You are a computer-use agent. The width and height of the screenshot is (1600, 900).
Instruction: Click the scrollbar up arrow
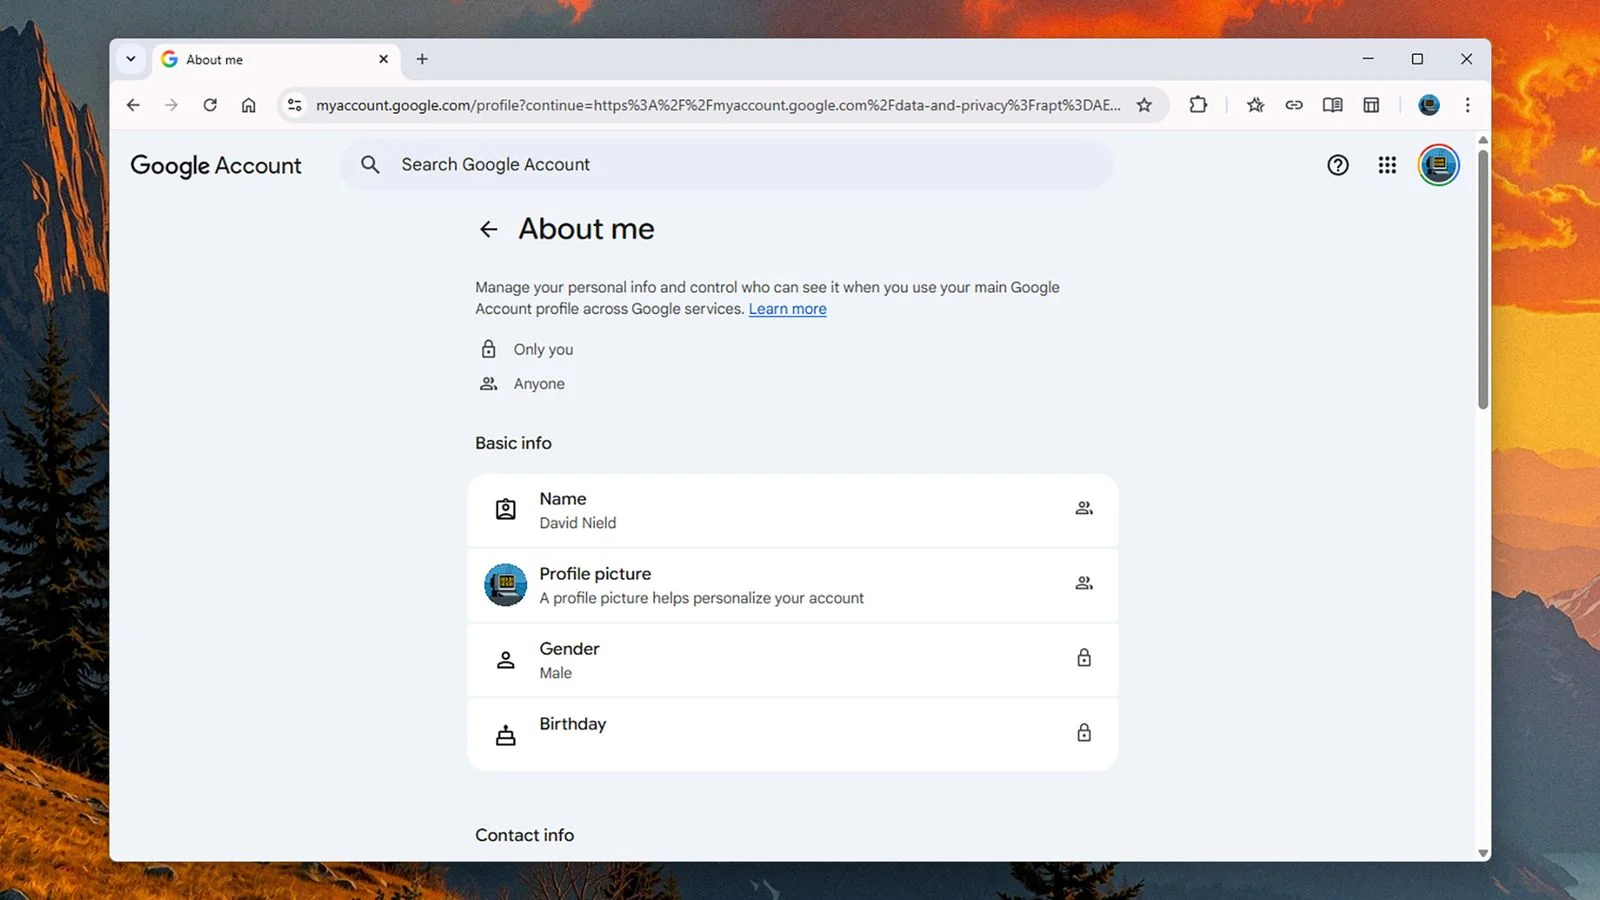click(1483, 140)
